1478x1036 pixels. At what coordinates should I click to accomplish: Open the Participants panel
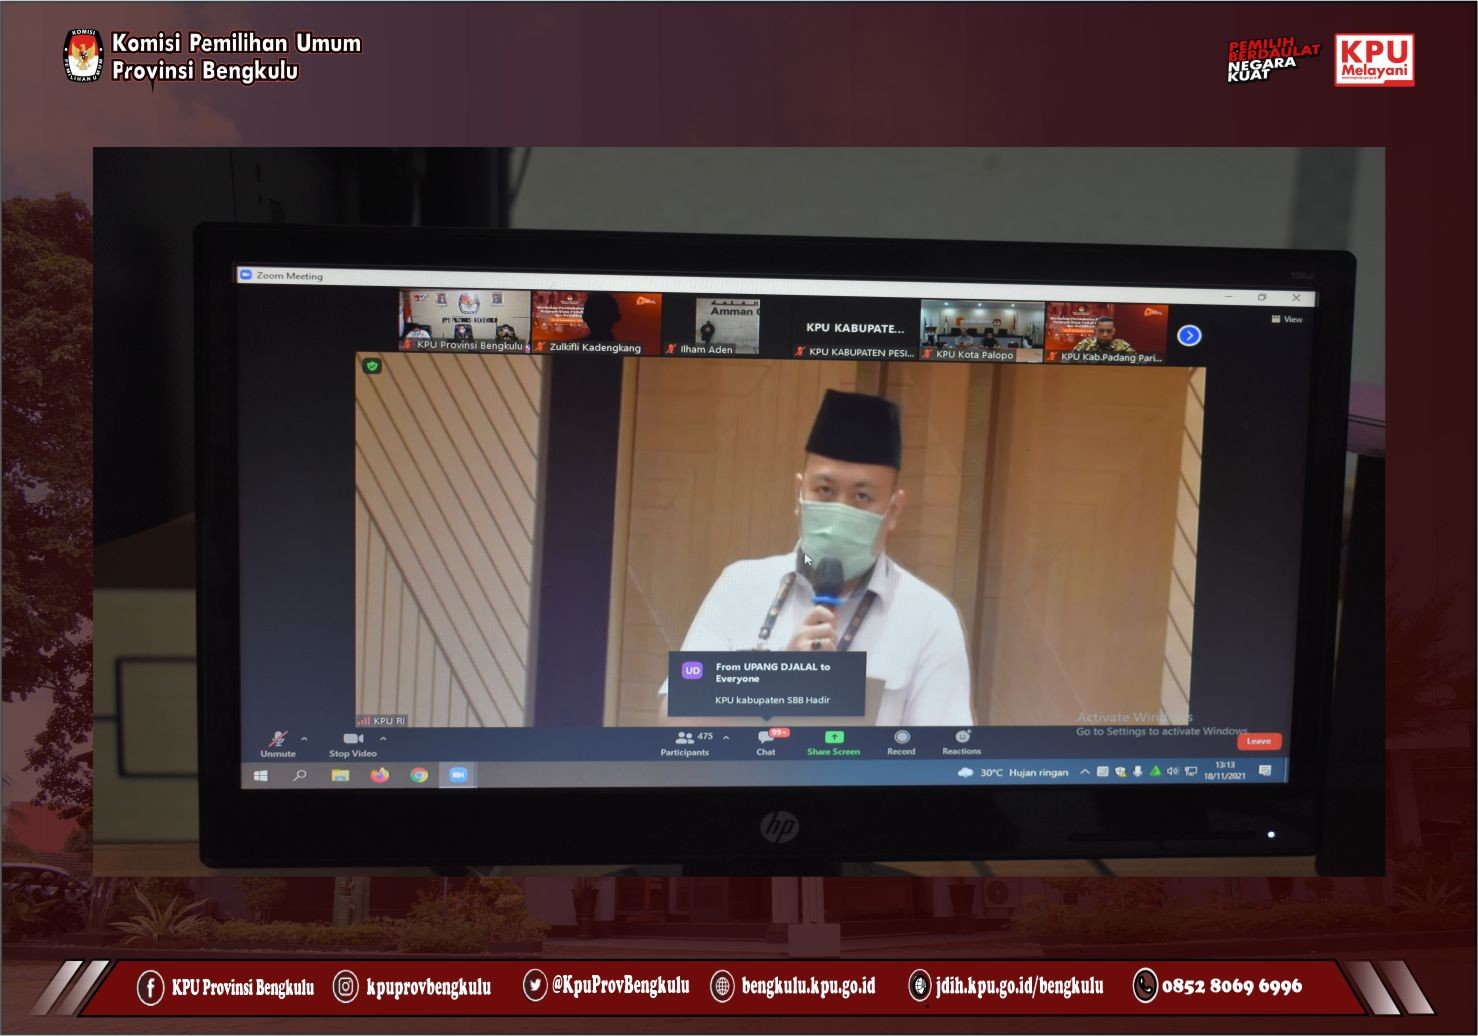(x=685, y=740)
